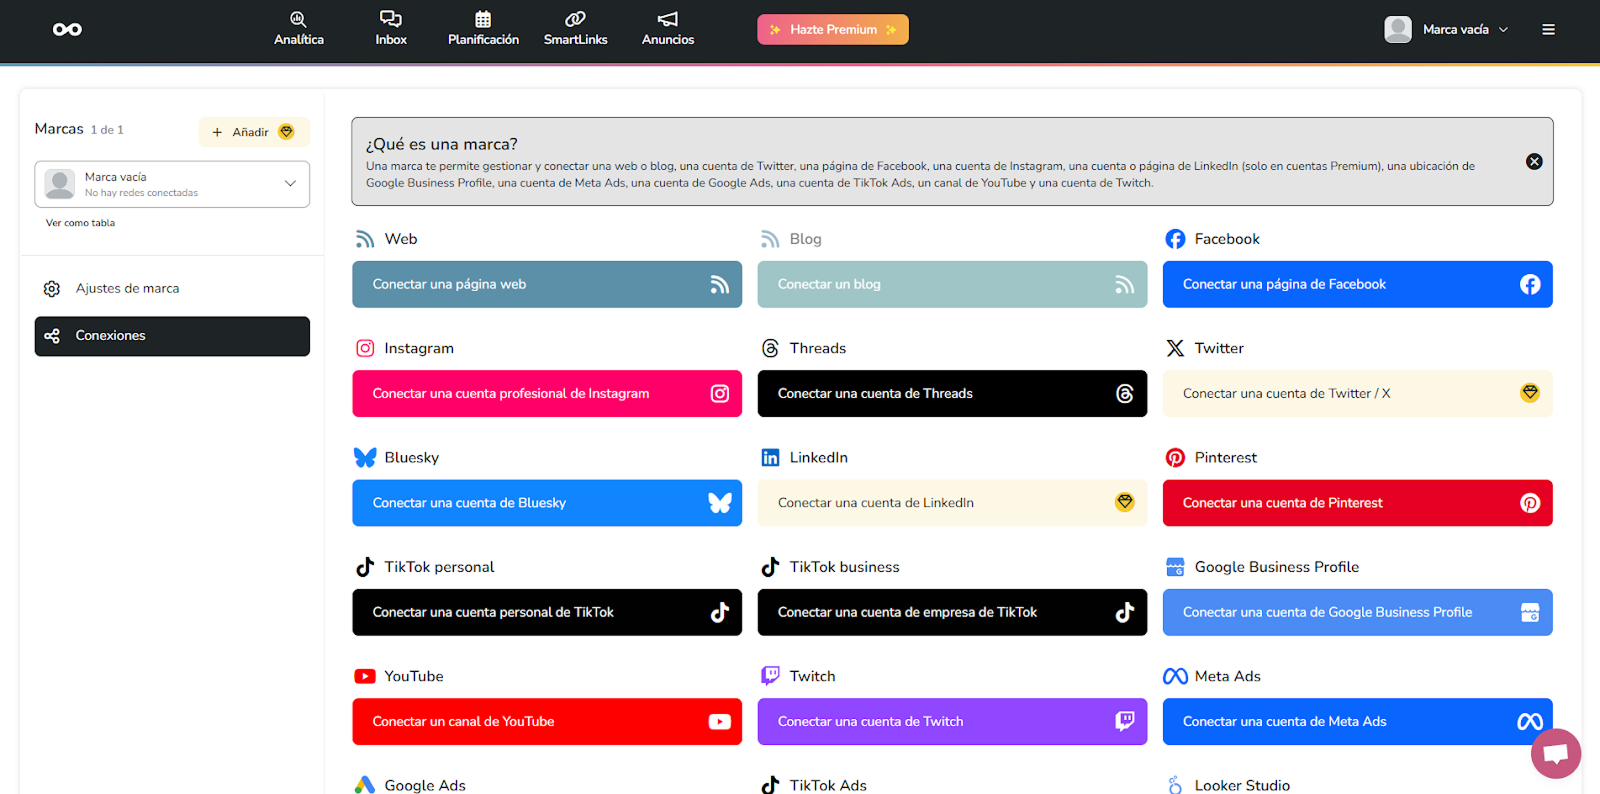Click the "Google Ads" section label
The width and height of the screenshot is (1600, 794).
[425, 785]
